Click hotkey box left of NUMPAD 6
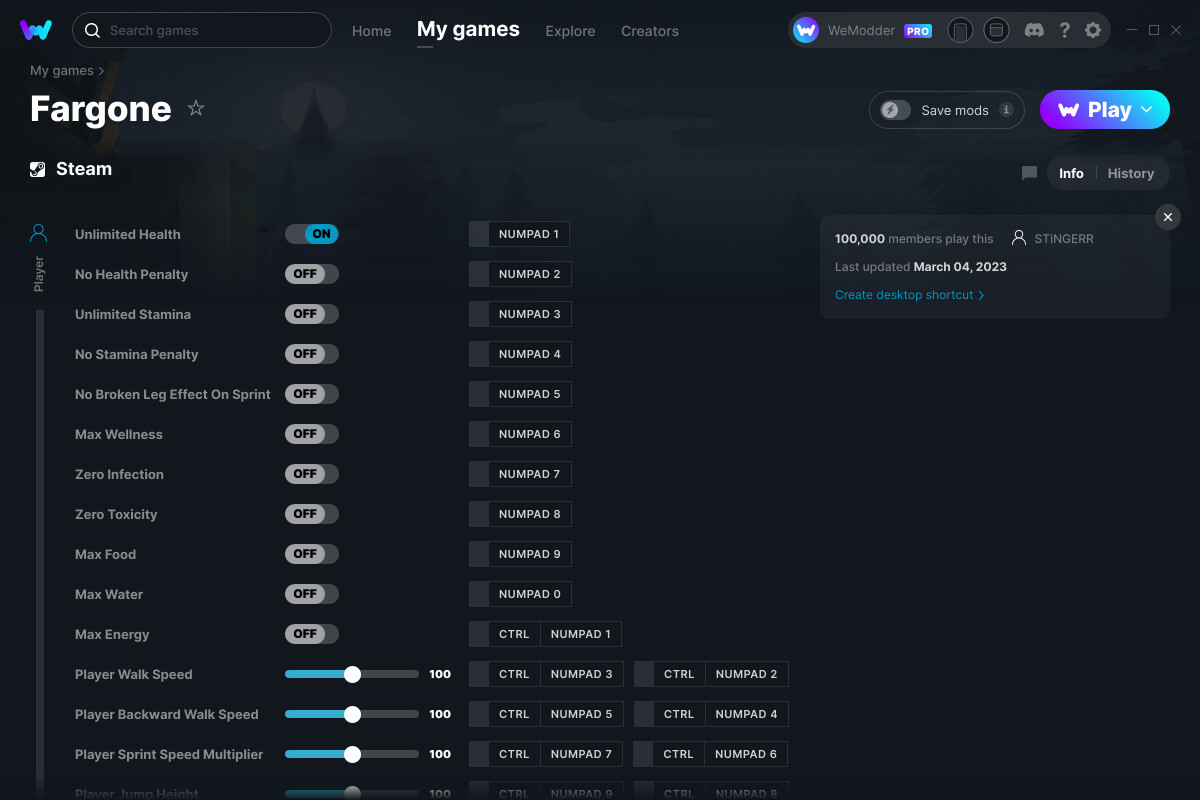The width and height of the screenshot is (1200, 800). [479, 434]
